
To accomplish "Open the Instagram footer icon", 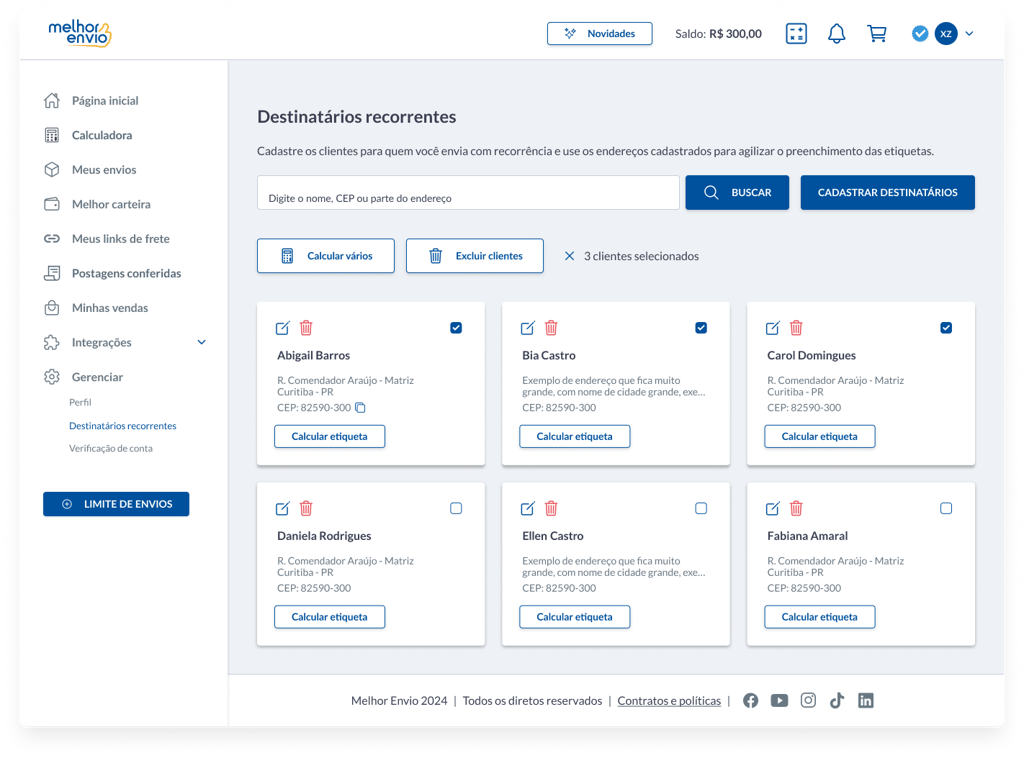I will (x=808, y=701).
